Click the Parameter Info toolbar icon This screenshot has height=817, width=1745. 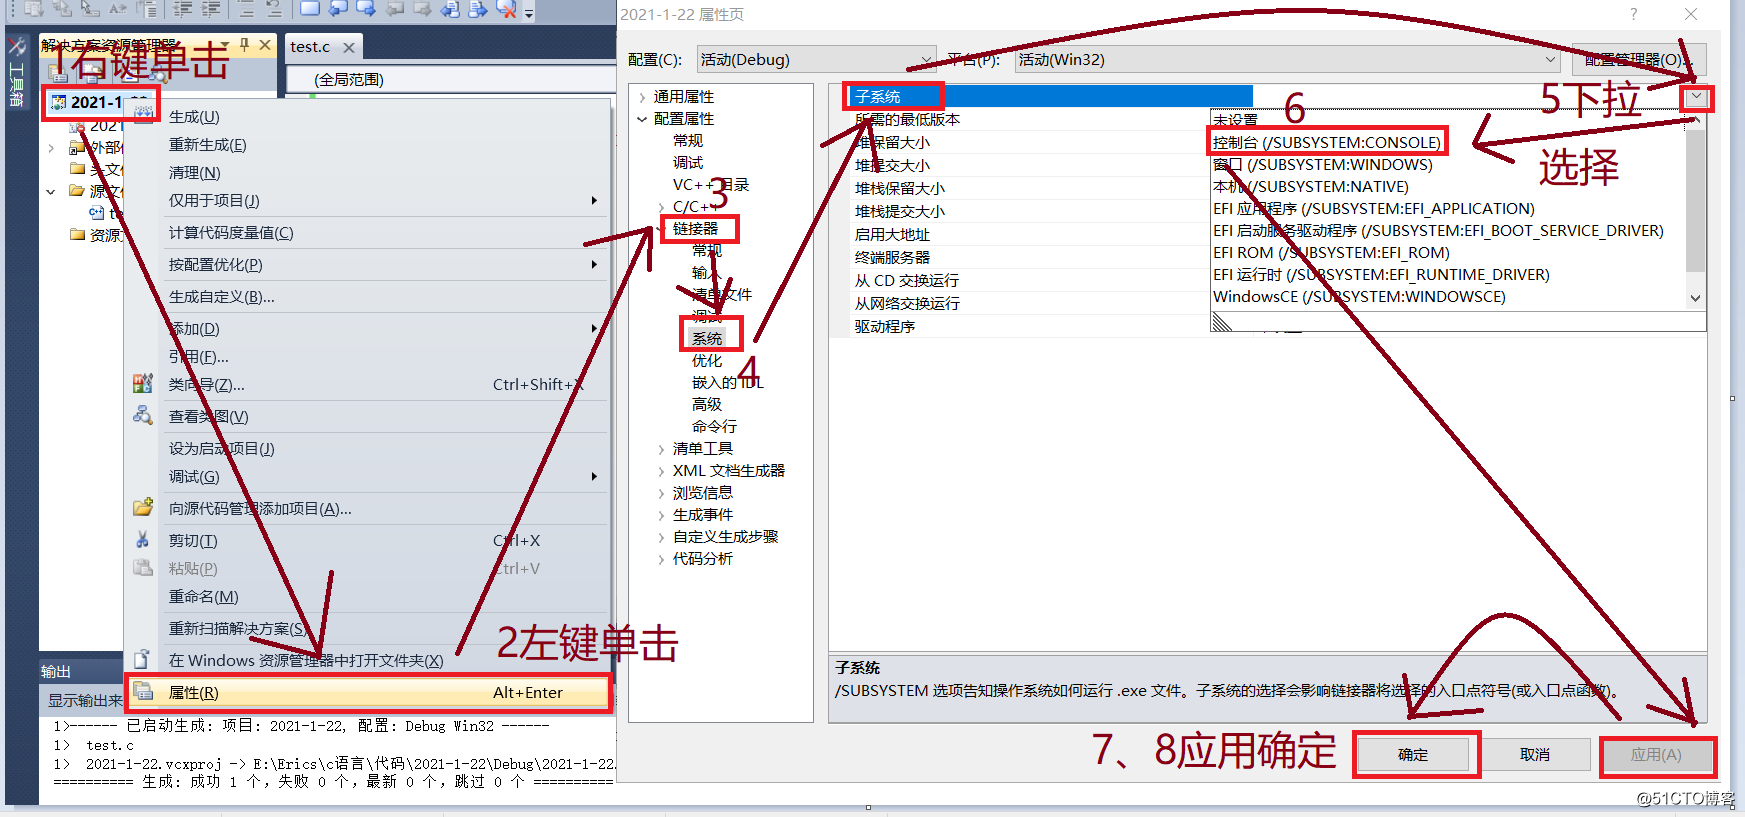coord(62,9)
